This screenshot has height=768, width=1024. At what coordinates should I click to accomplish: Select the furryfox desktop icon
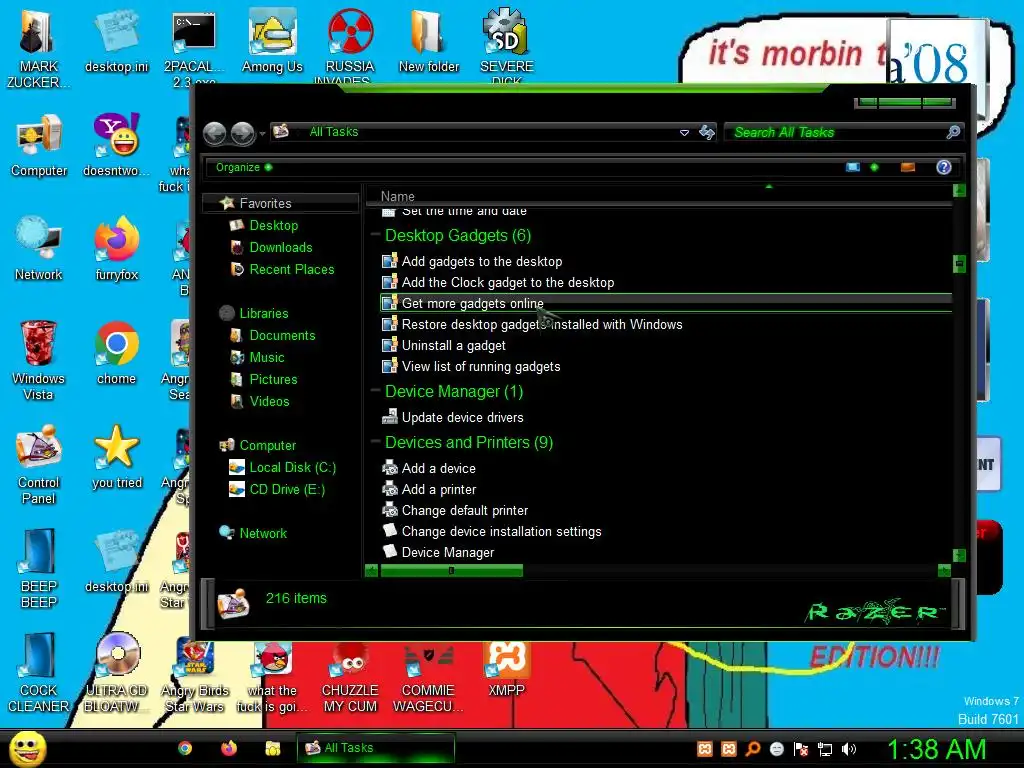coord(117,249)
